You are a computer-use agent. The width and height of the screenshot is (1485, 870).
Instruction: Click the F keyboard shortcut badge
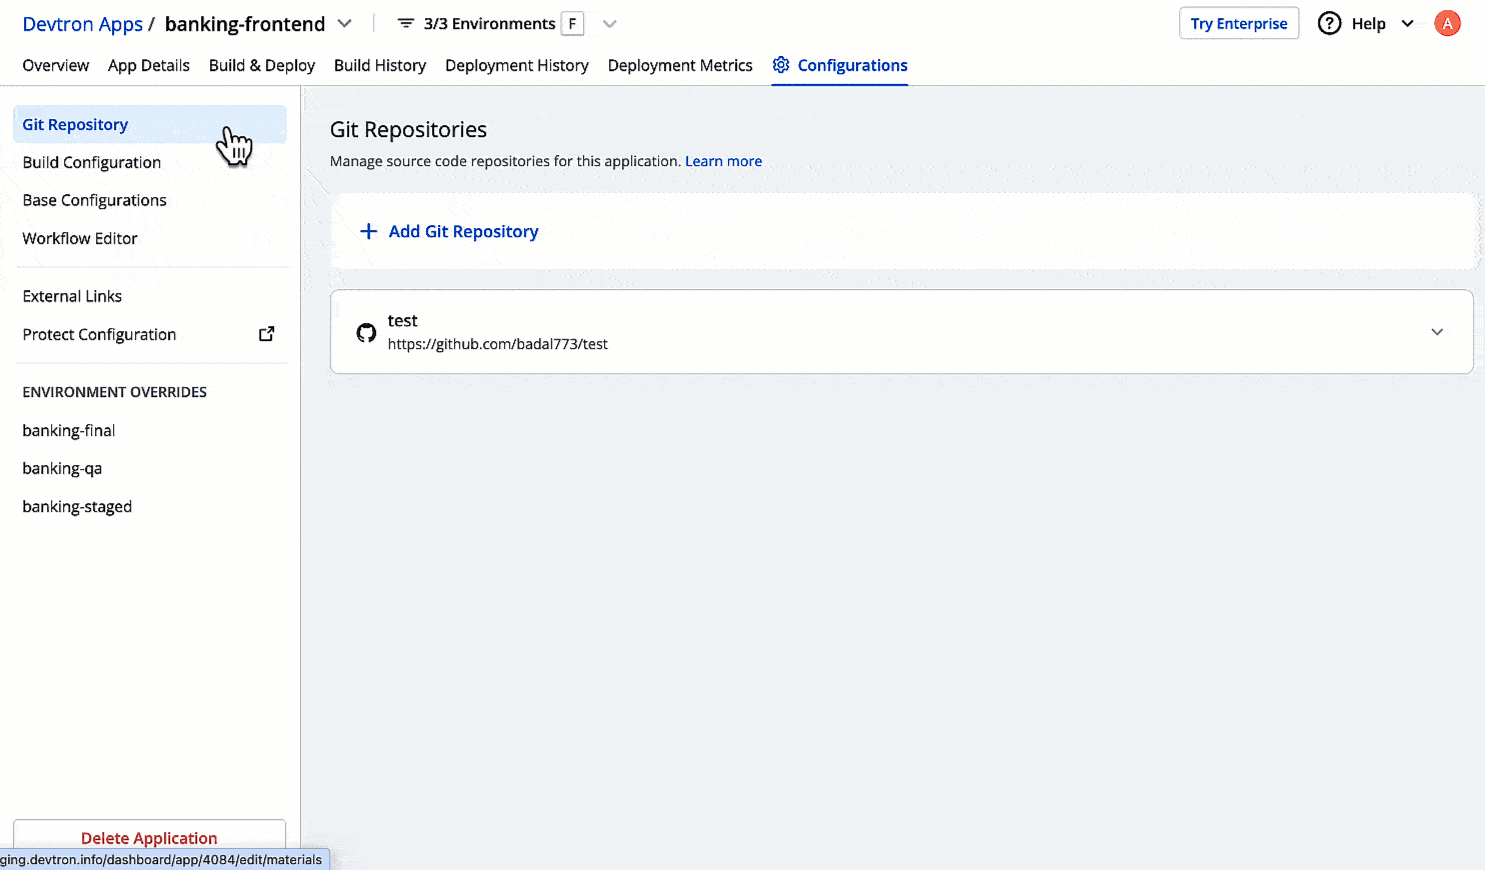pos(572,24)
